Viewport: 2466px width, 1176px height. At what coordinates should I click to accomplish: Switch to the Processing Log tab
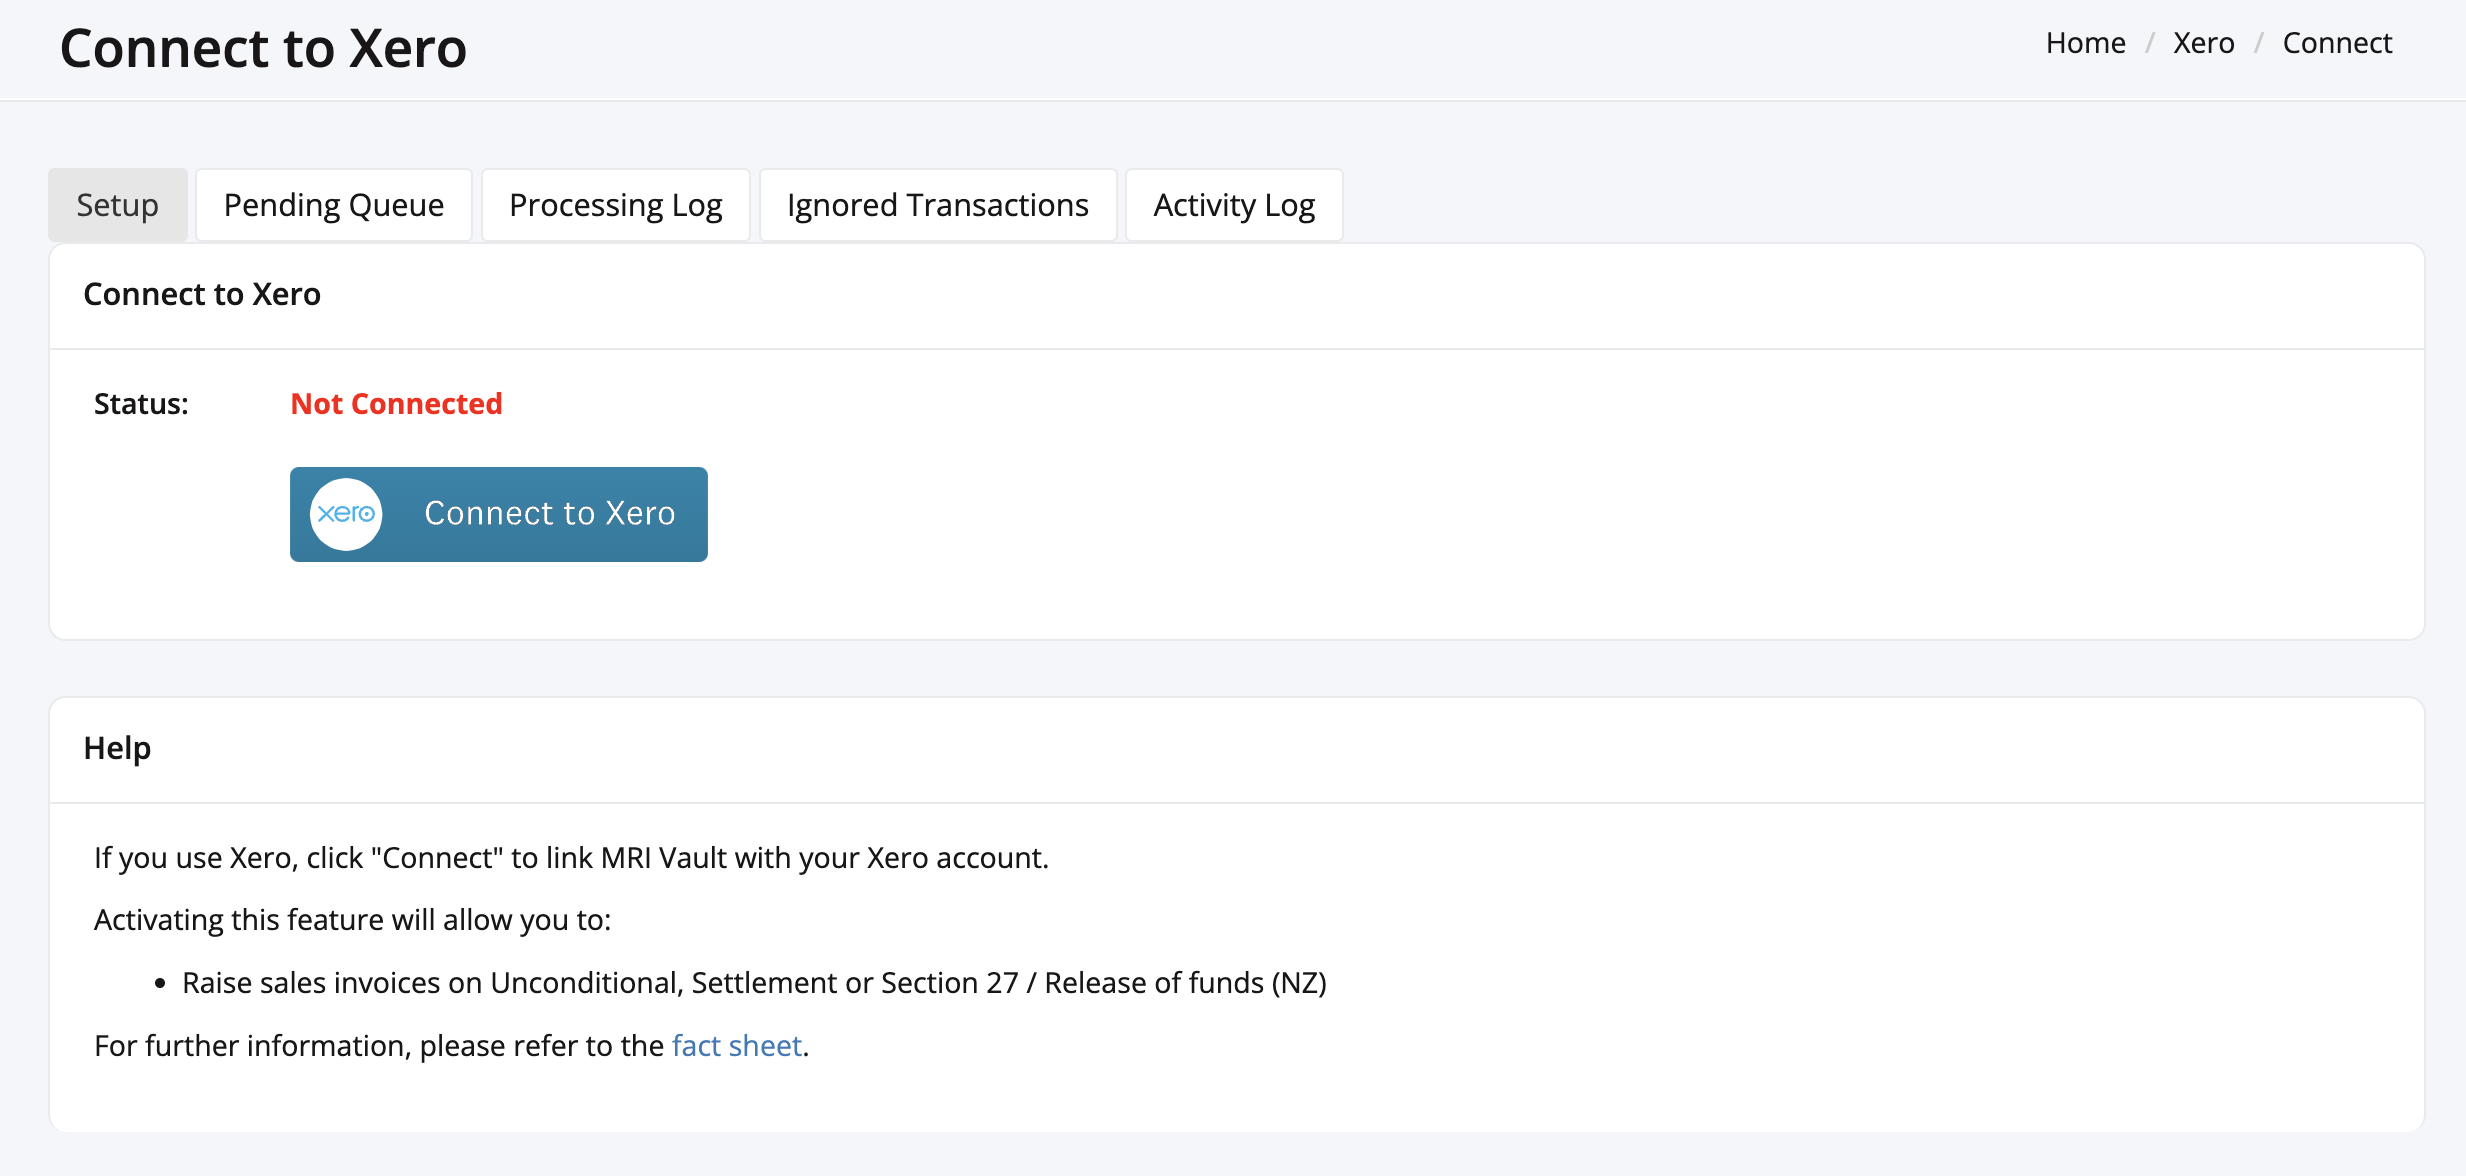coord(616,205)
